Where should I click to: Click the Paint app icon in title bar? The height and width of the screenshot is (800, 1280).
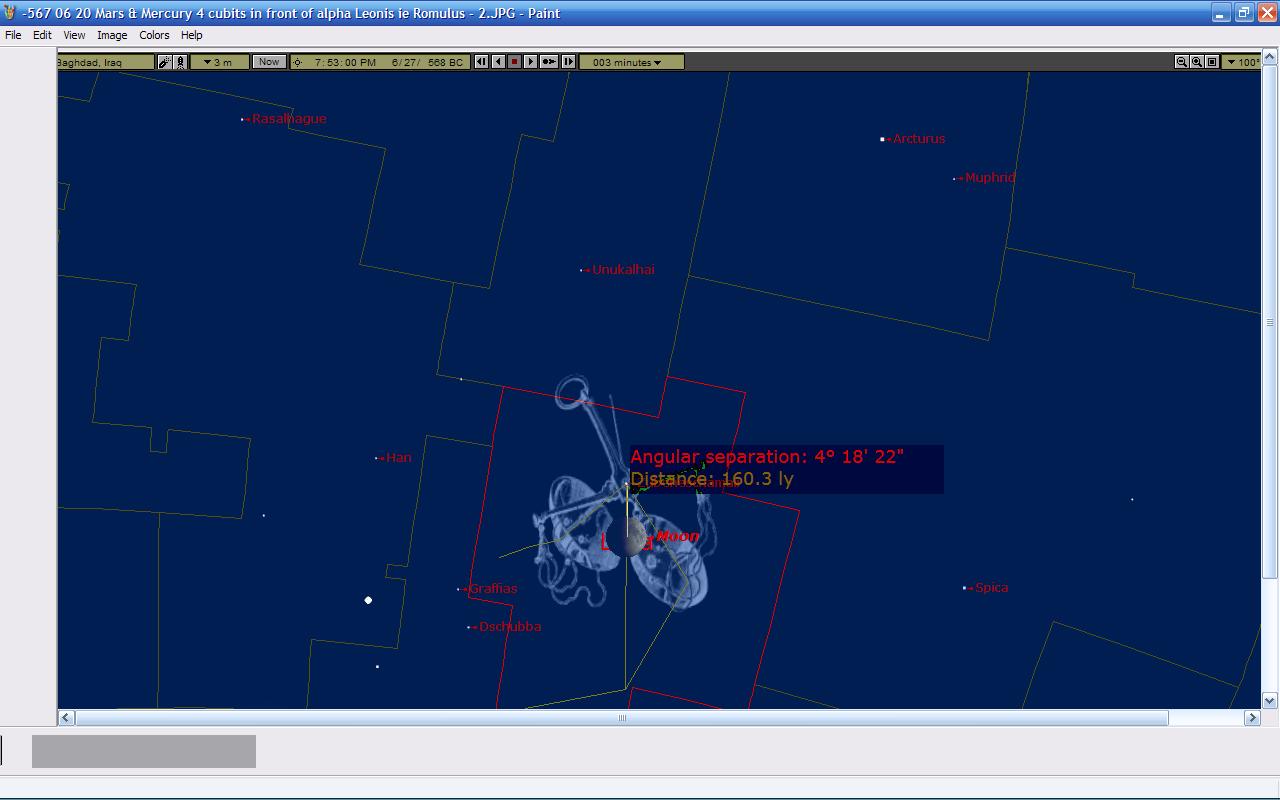[10, 13]
